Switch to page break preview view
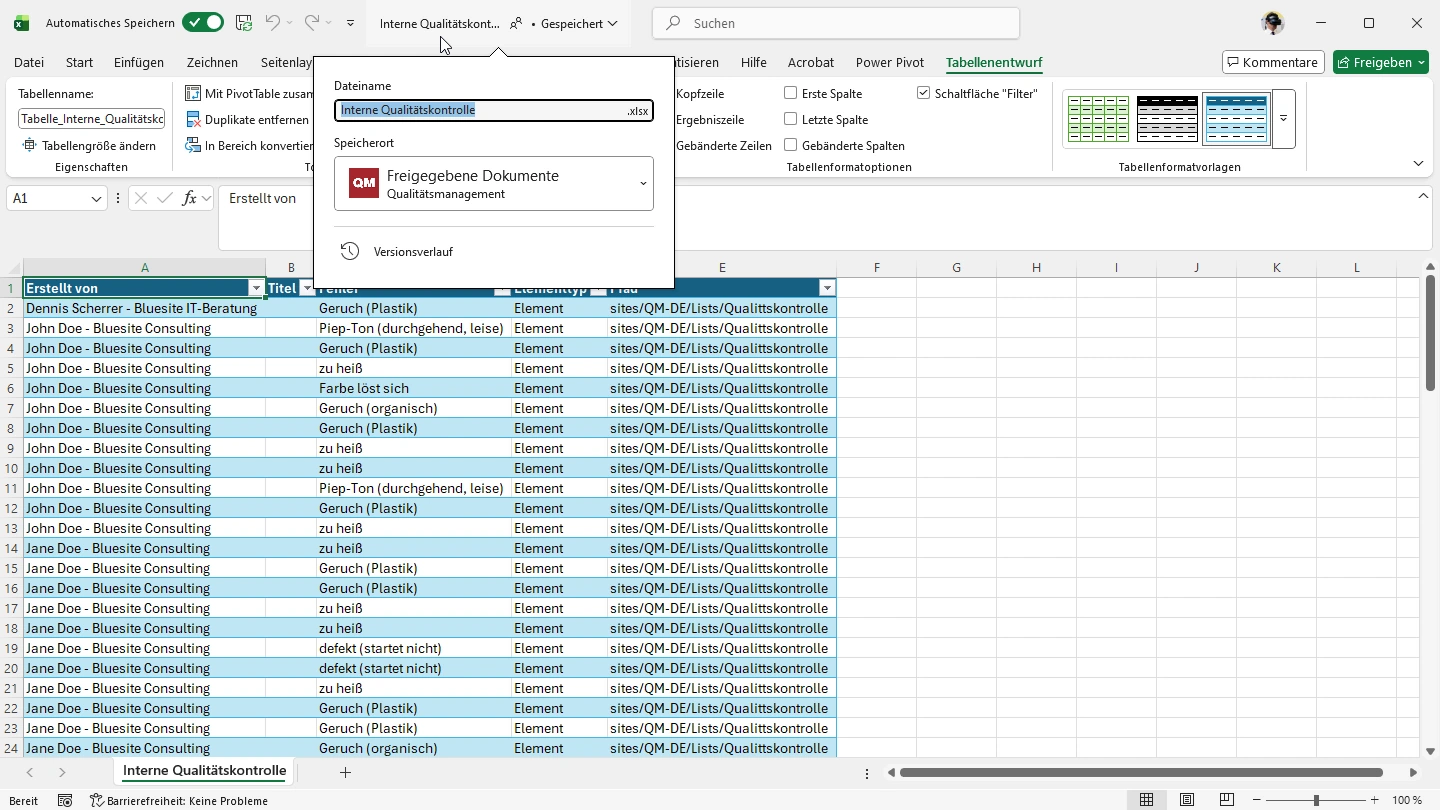The image size is (1440, 810). click(1227, 800)
